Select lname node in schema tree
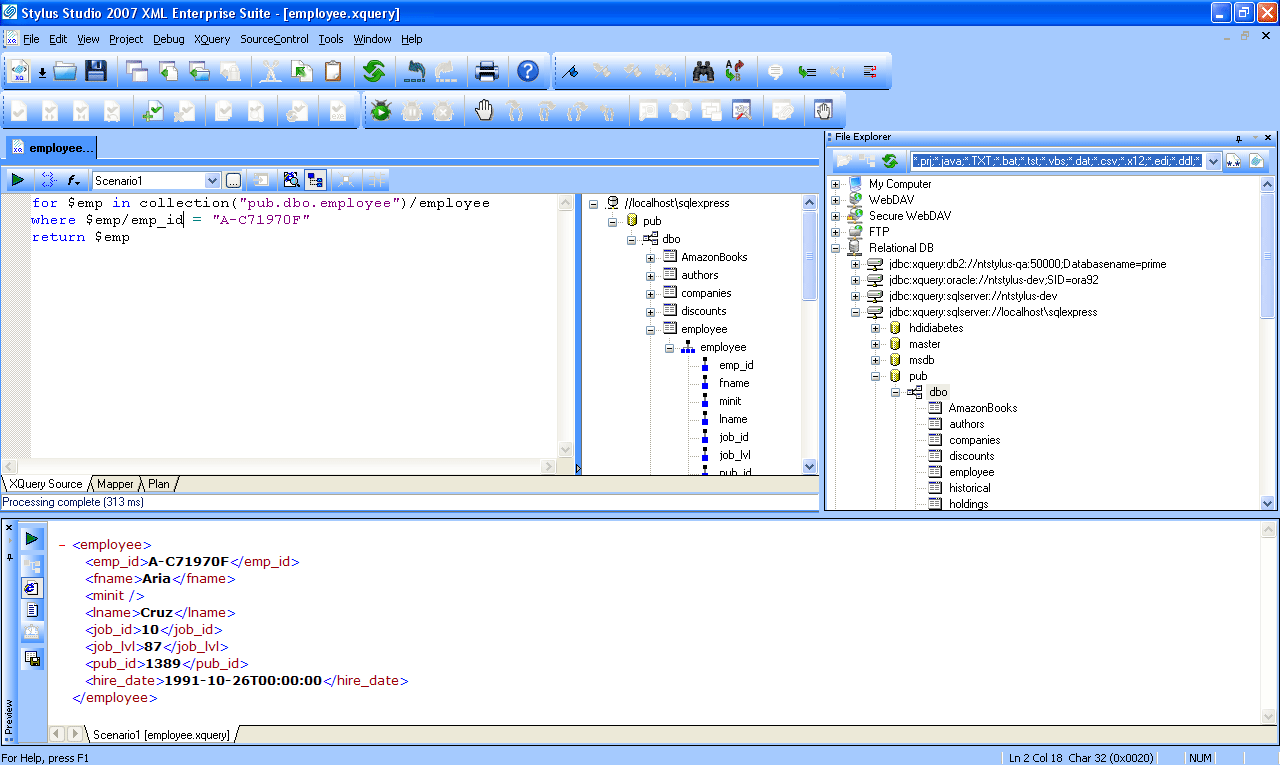 point(733,419)
